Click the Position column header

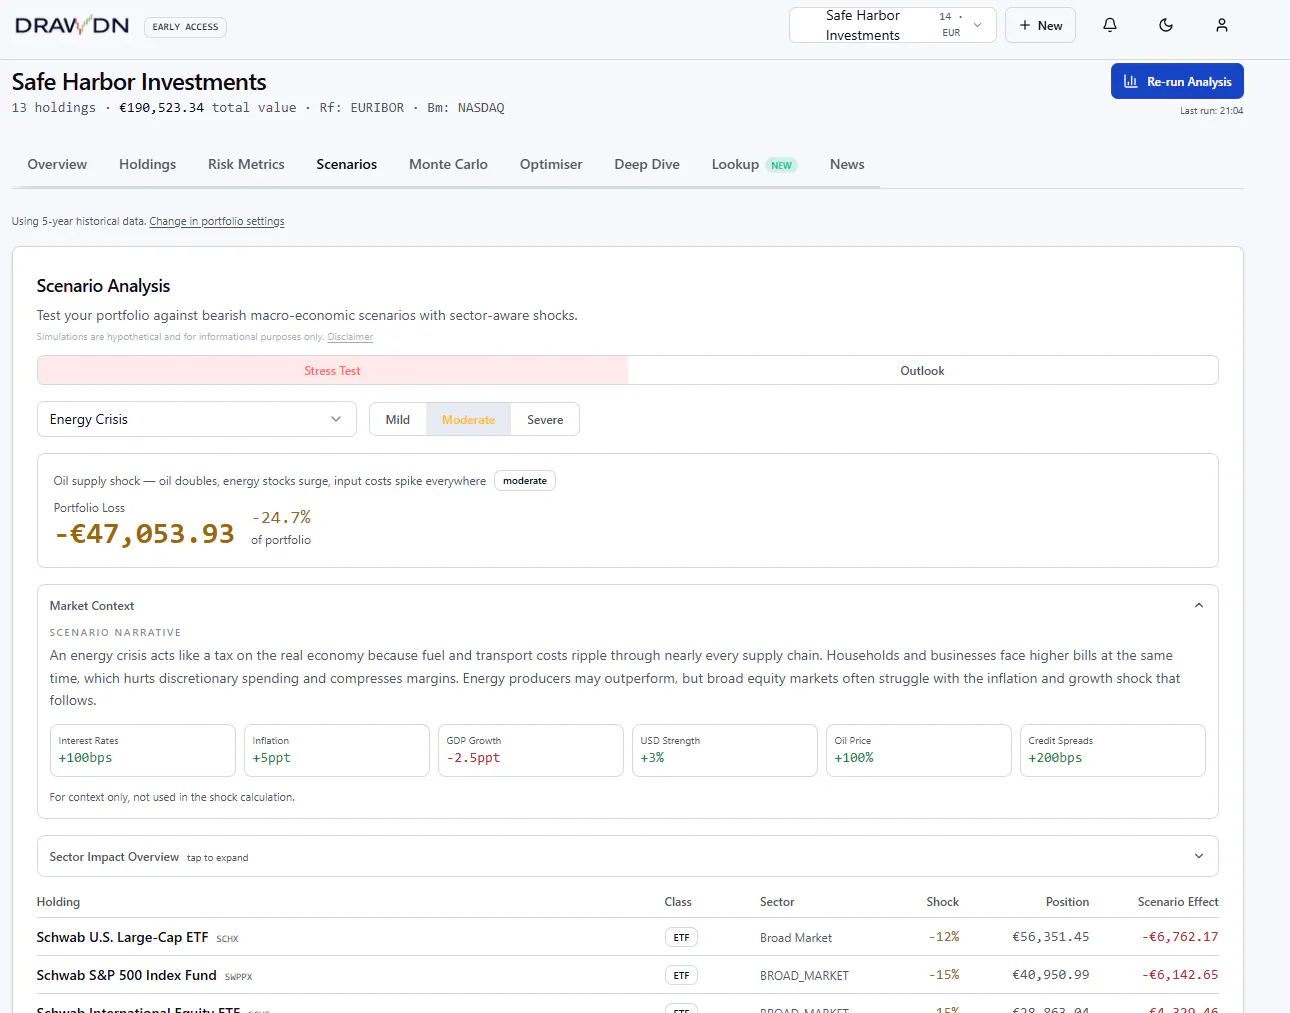click(1067, 902)
